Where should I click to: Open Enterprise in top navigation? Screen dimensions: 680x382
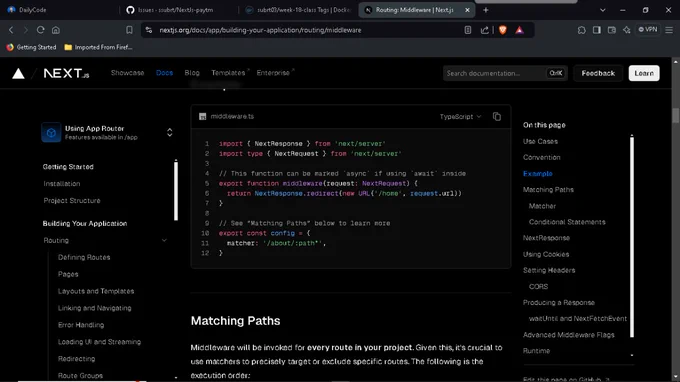273,73
